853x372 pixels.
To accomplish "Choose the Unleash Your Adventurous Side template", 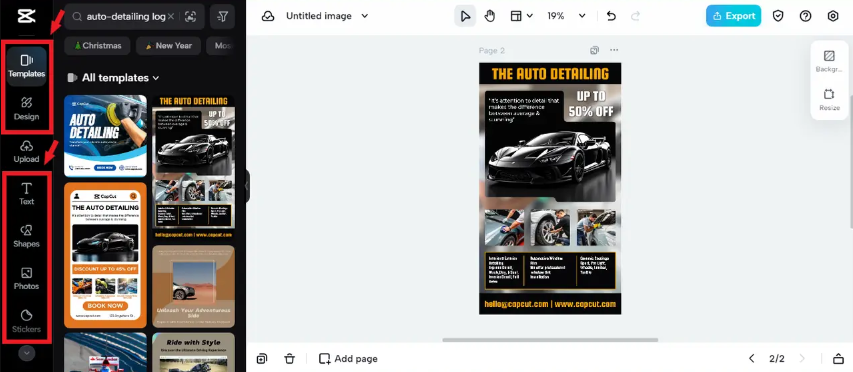I will pos(194,286).
